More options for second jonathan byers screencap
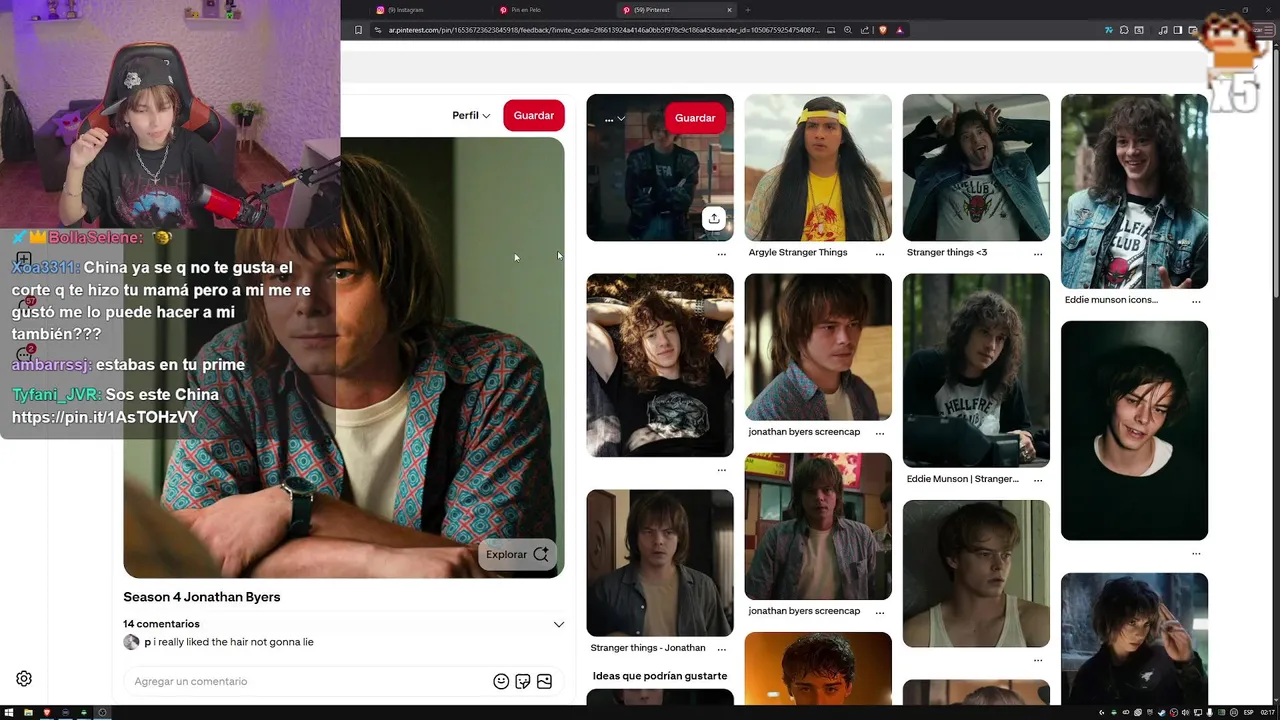 [x=880, y=612]
